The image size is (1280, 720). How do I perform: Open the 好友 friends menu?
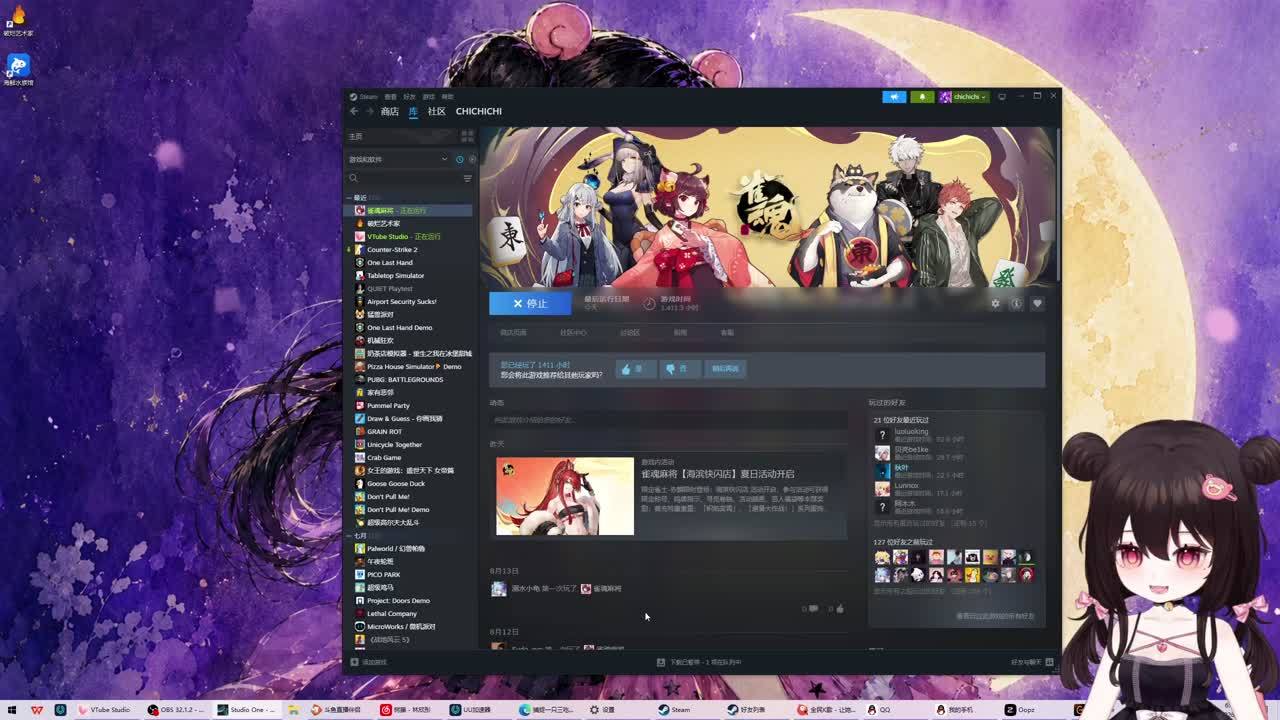pos(409,97)
